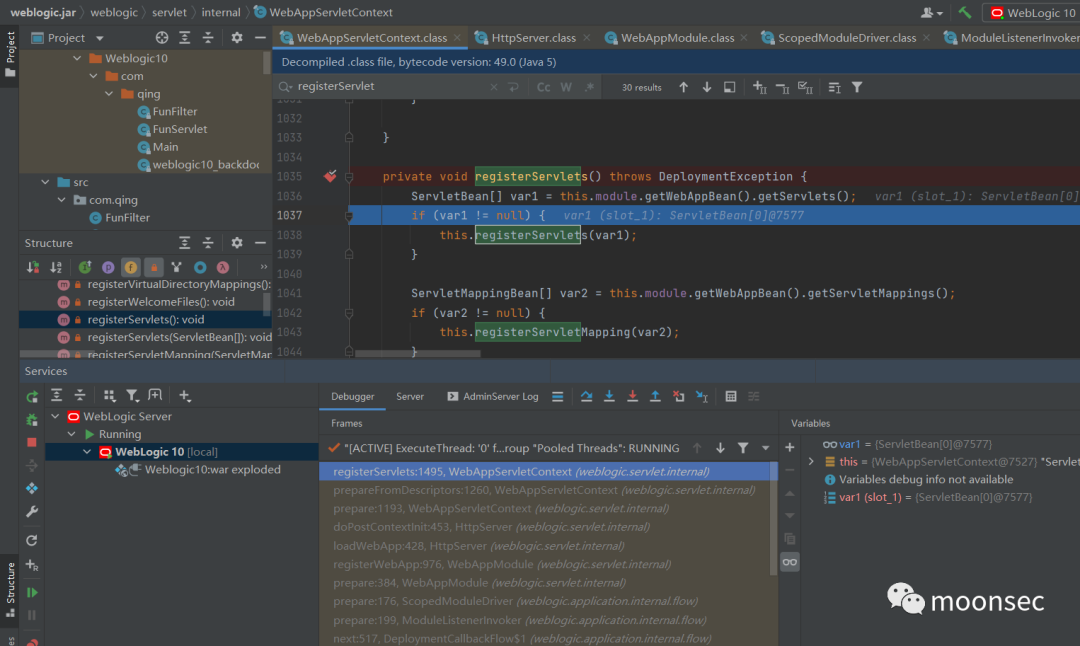
Task: Toggle the breakpoint on line 1035
Action: coord(330,176)
